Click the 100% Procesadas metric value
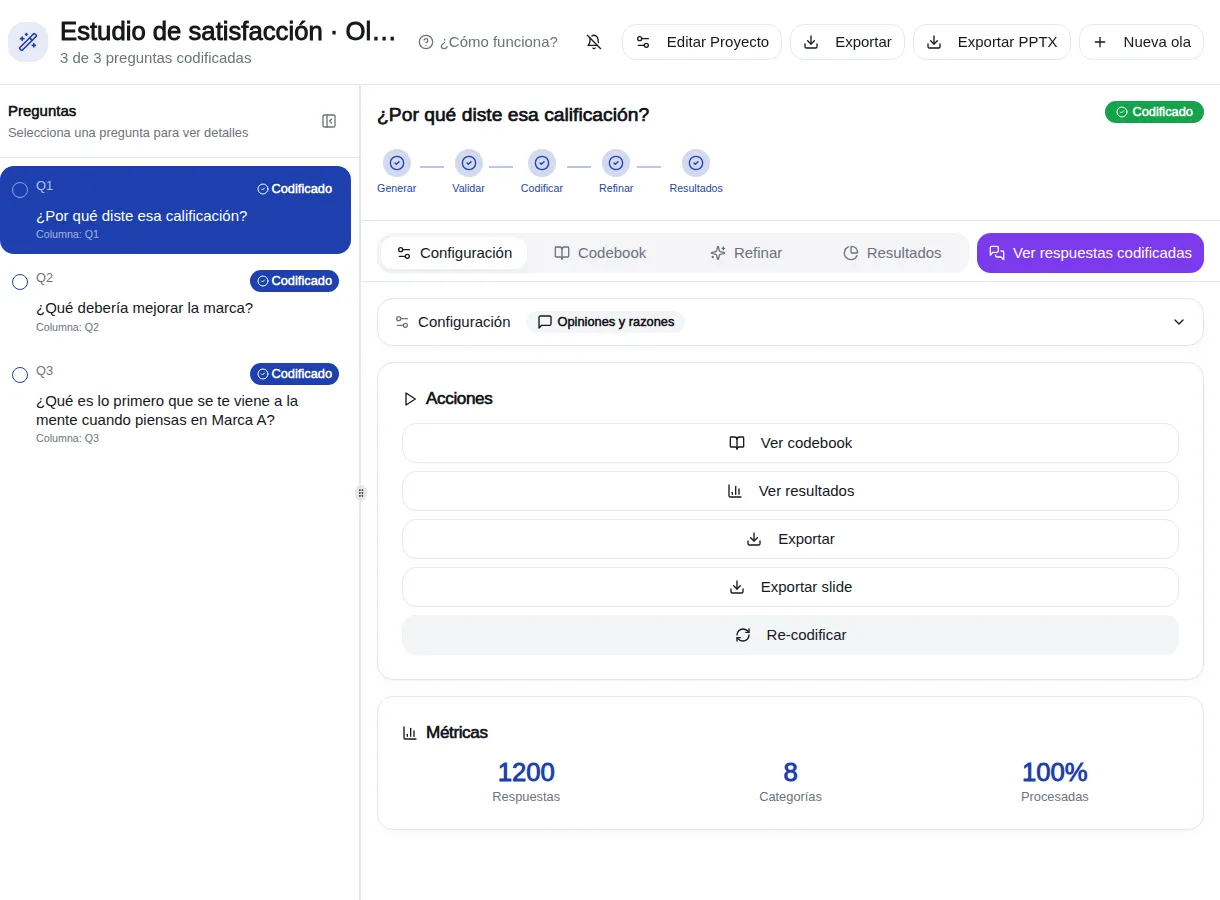Image resolution: width=1220 pixels, height=900 pixels. click(1054, 772)
